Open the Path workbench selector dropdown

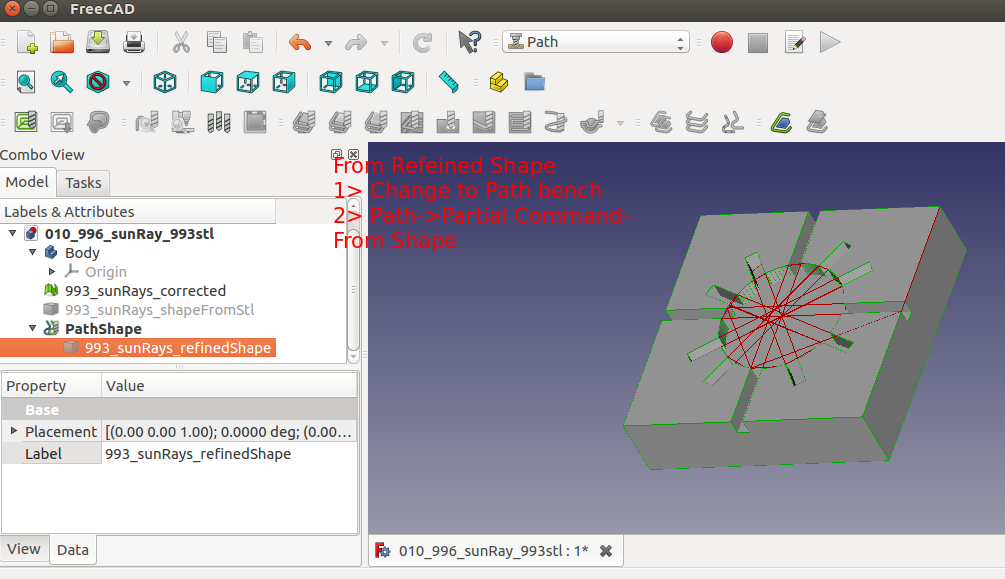coord(597,42)
